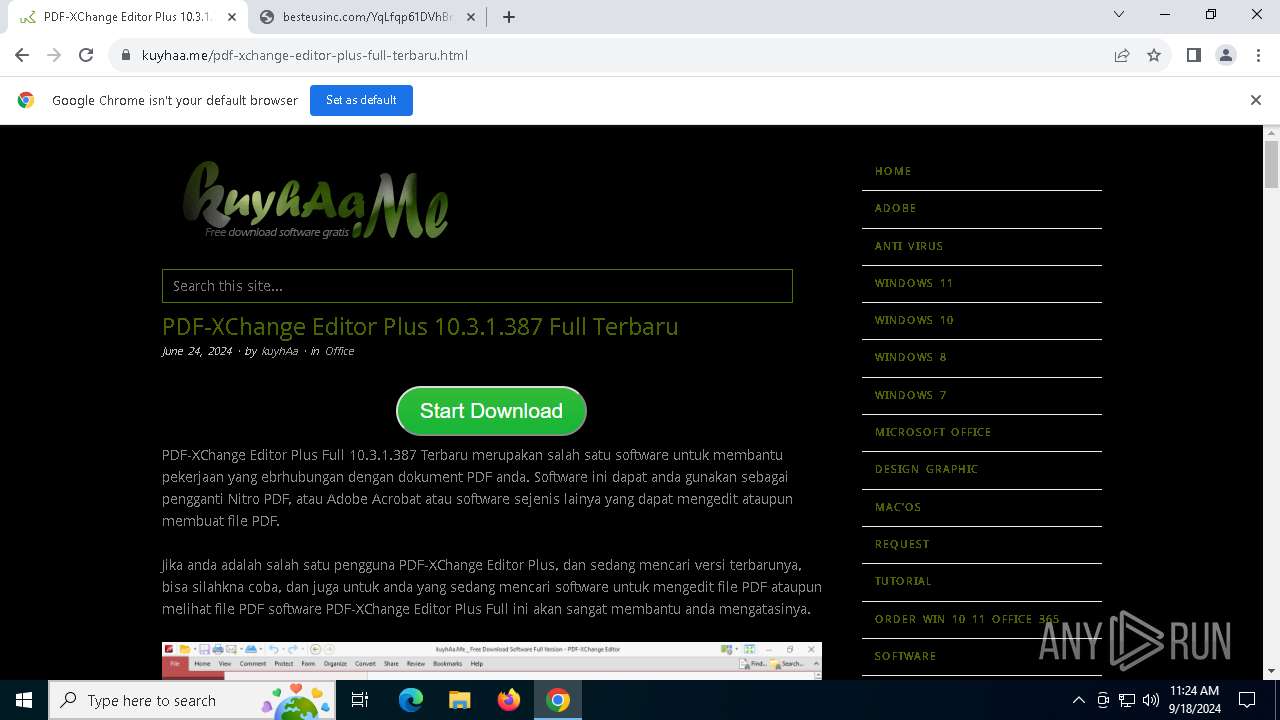Click the taskbar search box
The height and width of the screenshot is (720, 1280).
pos(194,700)
